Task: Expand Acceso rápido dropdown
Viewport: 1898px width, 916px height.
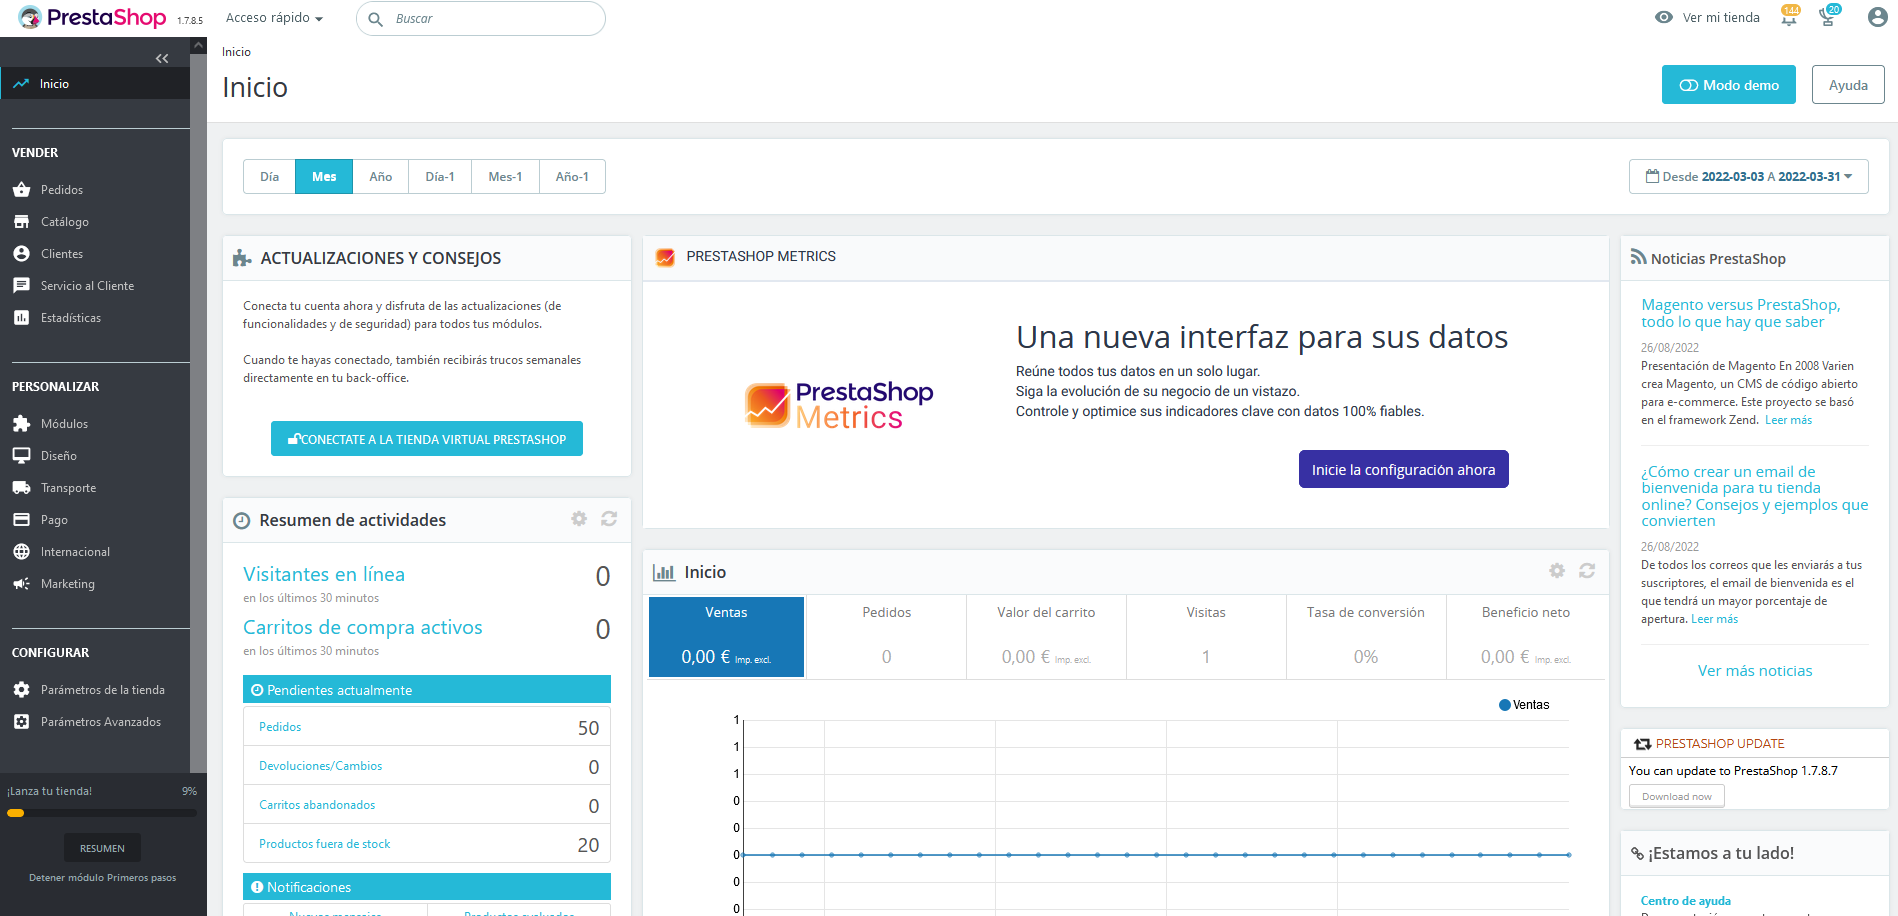Action: [x=274, y=18]
